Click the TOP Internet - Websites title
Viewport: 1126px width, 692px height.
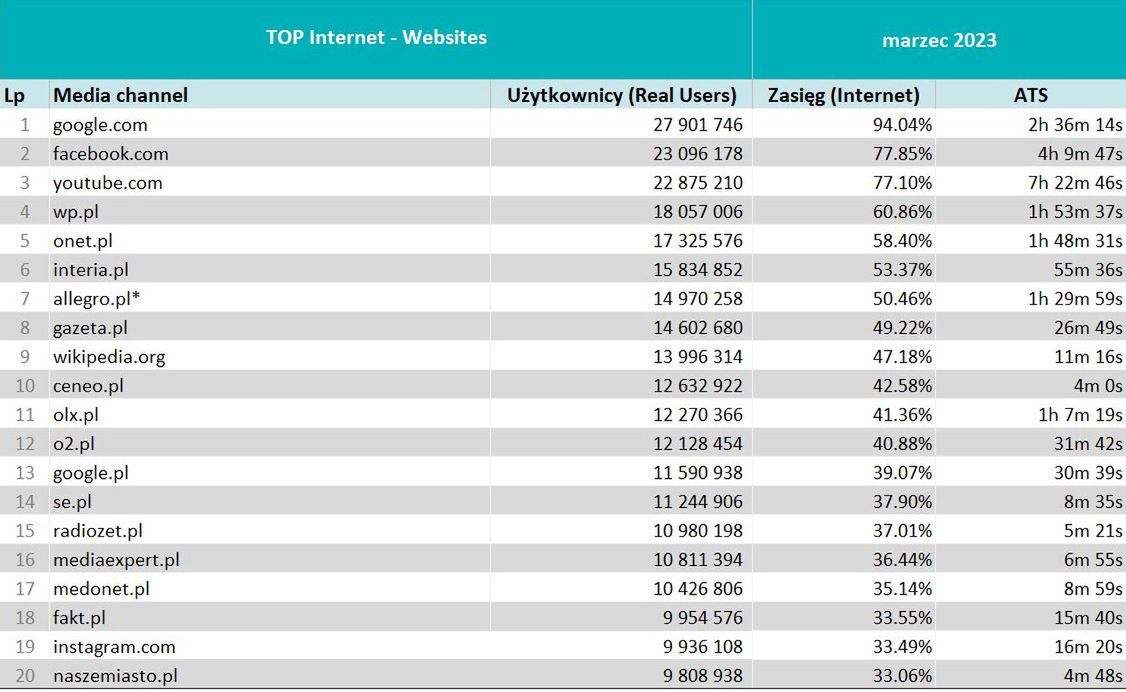[376, 38]
